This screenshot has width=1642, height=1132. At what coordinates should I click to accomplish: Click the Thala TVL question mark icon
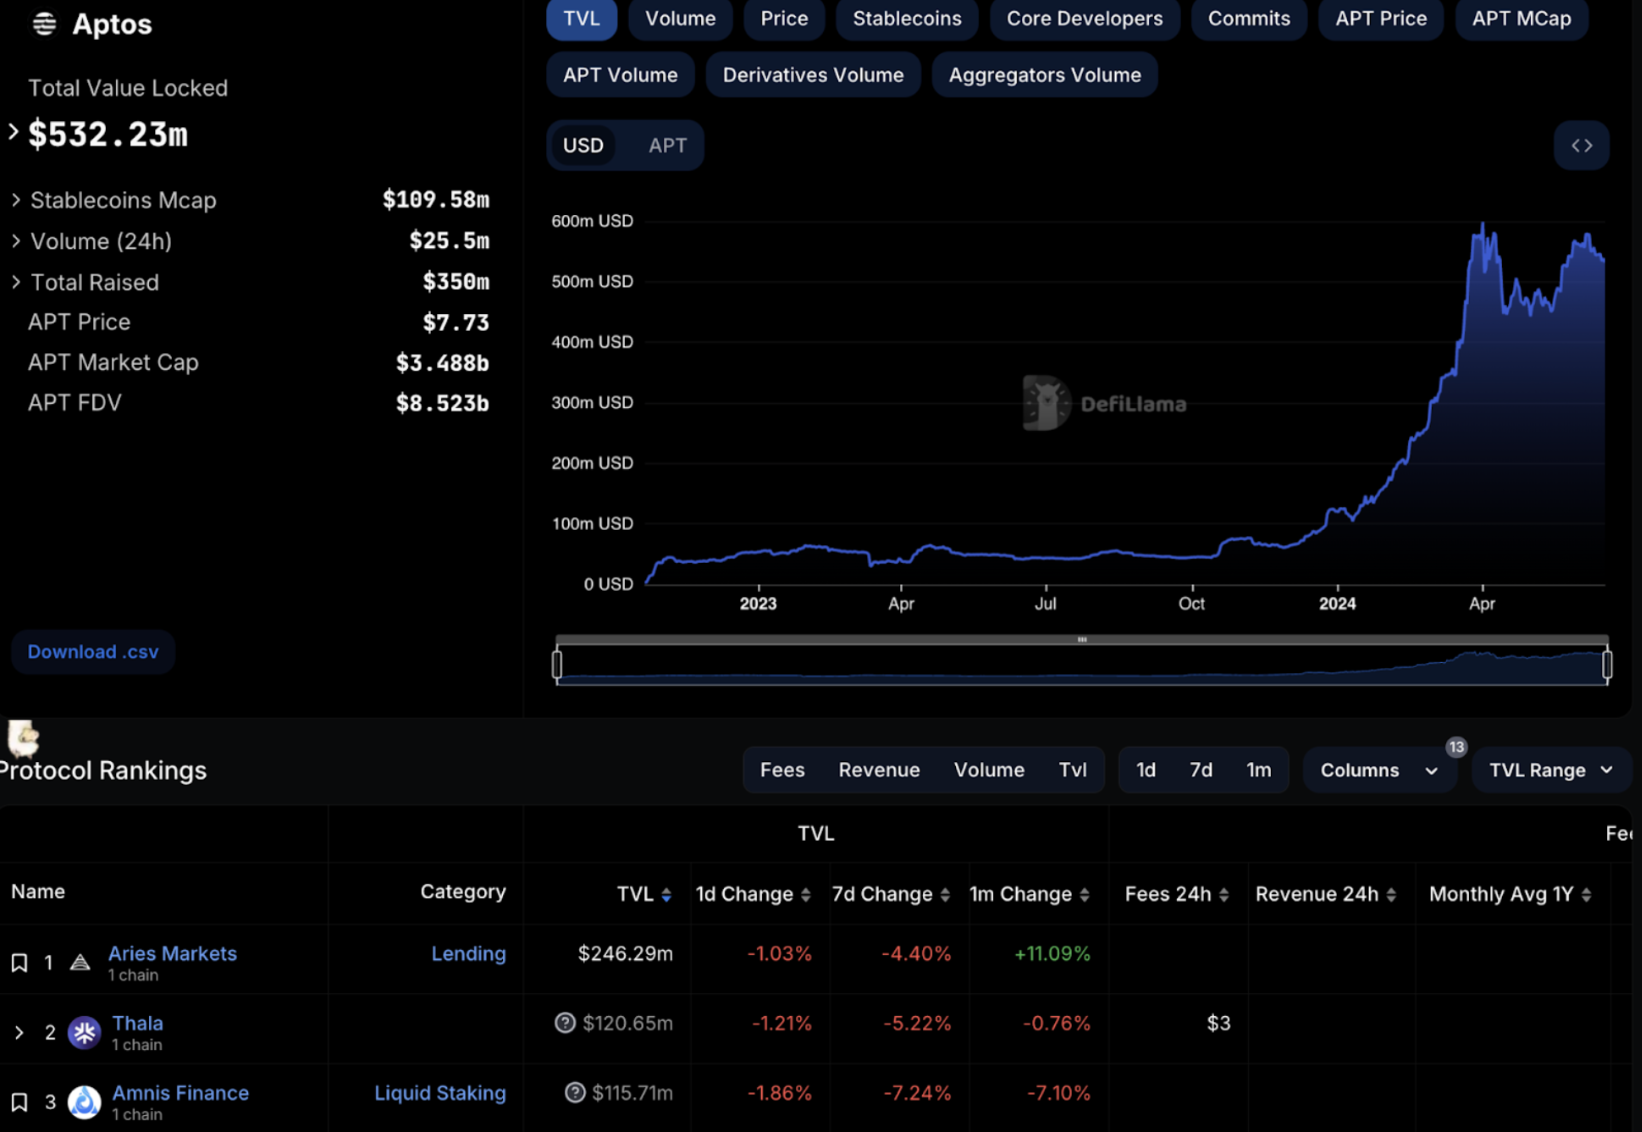565,1023
